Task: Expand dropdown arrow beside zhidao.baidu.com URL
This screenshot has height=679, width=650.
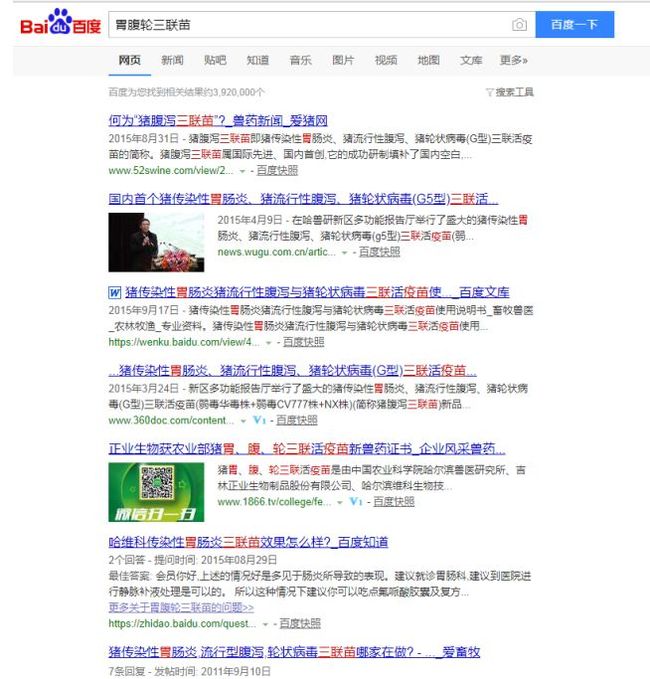Action: 265,624
